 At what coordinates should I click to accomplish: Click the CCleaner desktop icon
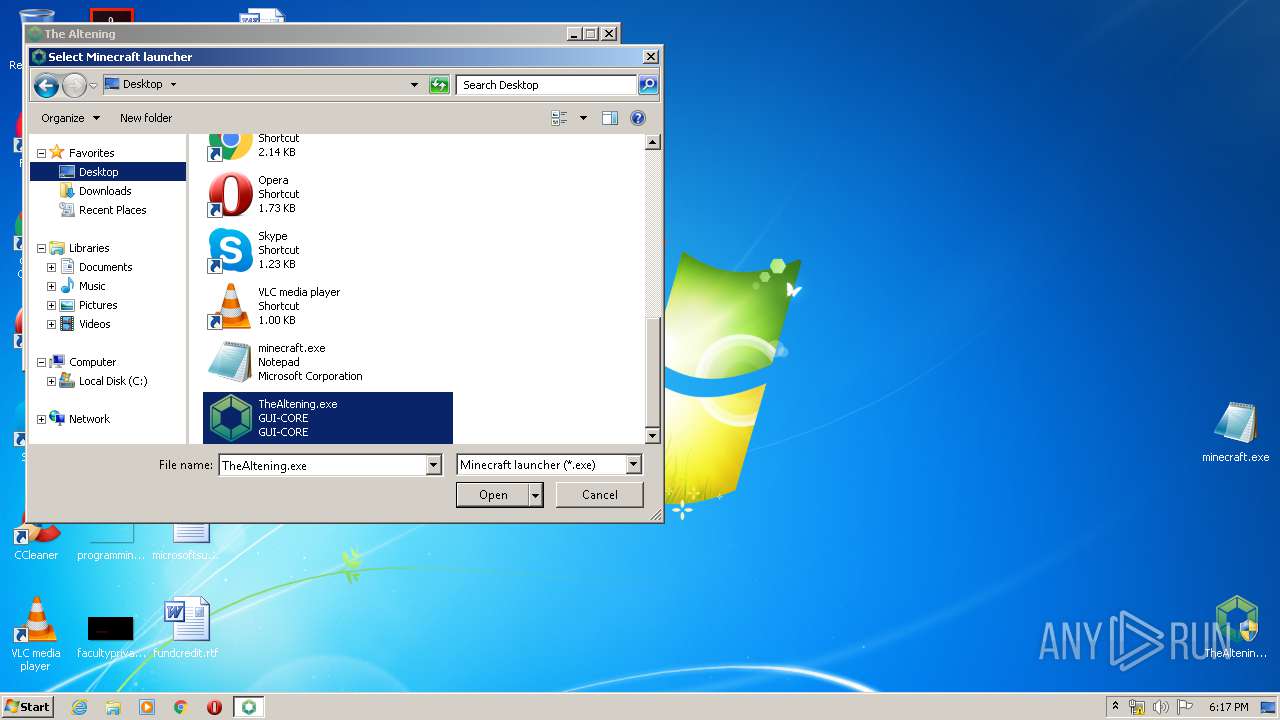[36, 540]
